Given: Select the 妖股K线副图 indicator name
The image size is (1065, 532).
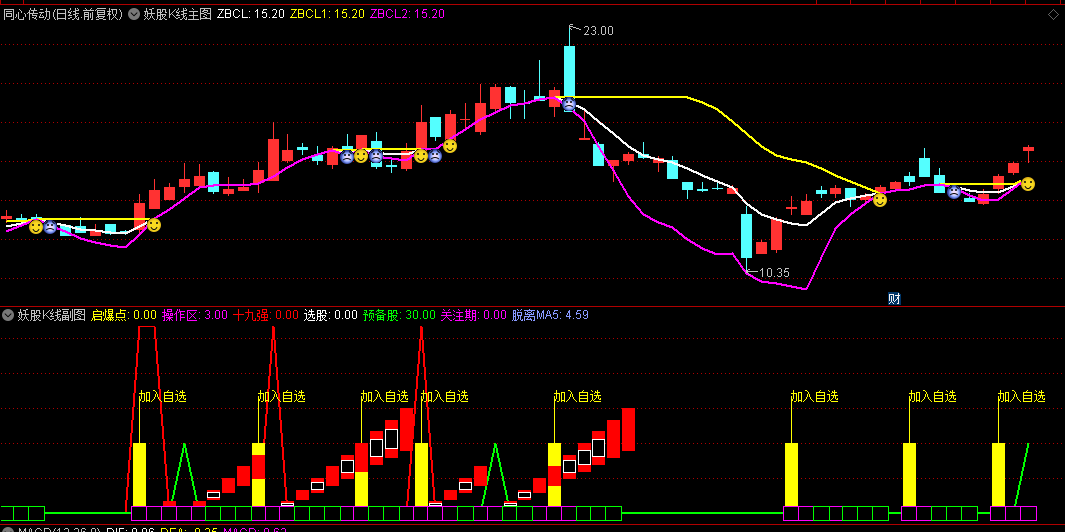Looking at the screenshot, I should click(52, 315).
